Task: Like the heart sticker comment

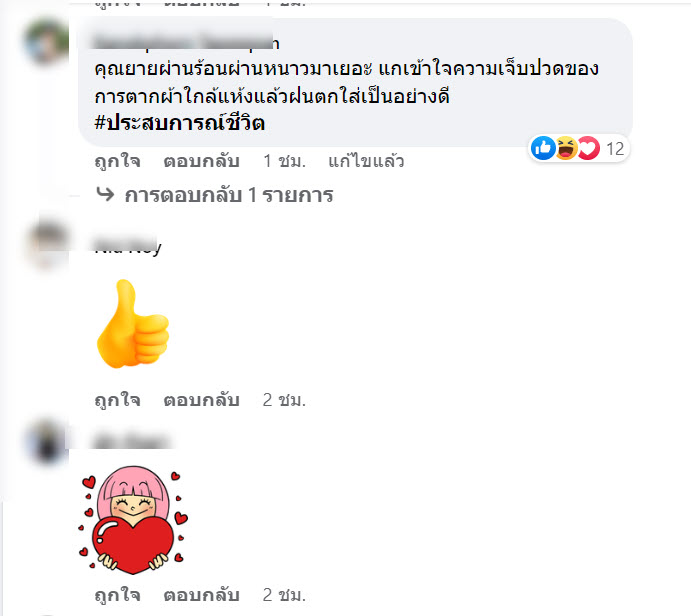Action: (118, 595)
